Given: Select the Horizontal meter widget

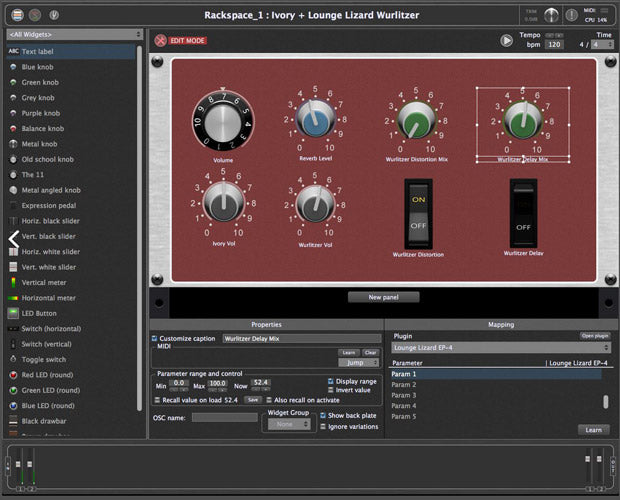Looking at the screenshot, I should tap(71, 298).
